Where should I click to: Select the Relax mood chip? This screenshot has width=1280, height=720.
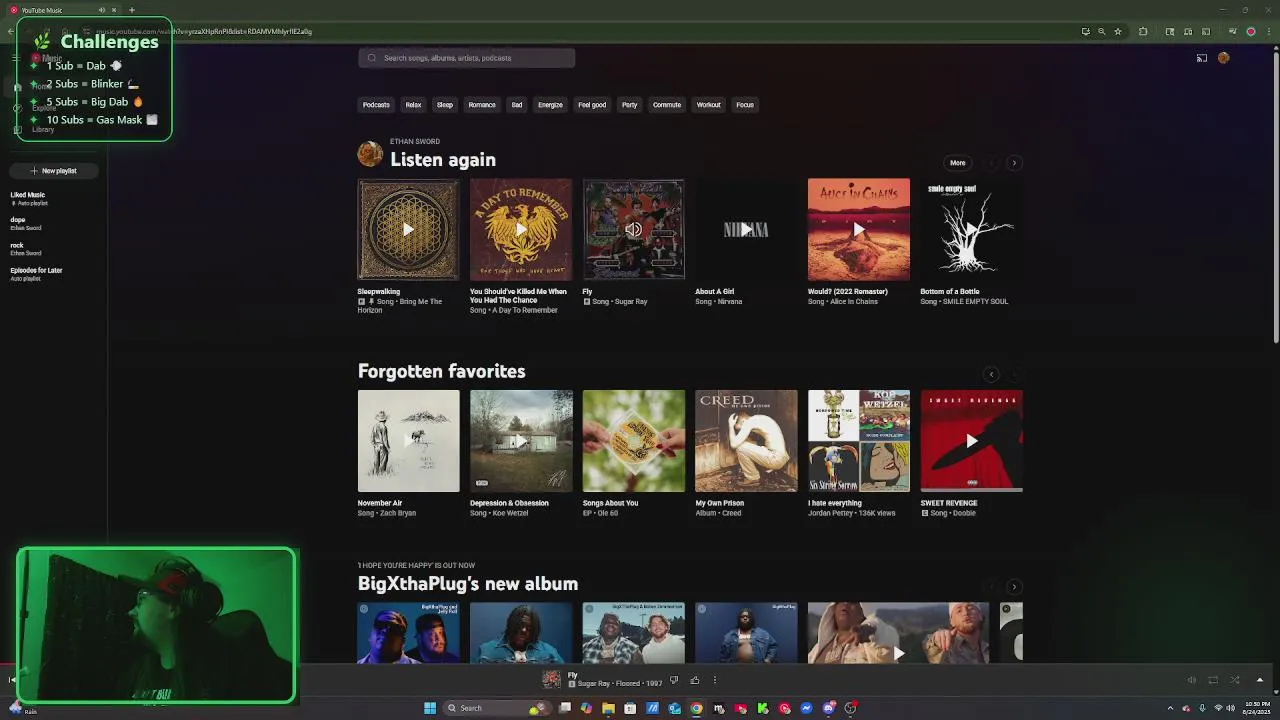tap(413, 105)
